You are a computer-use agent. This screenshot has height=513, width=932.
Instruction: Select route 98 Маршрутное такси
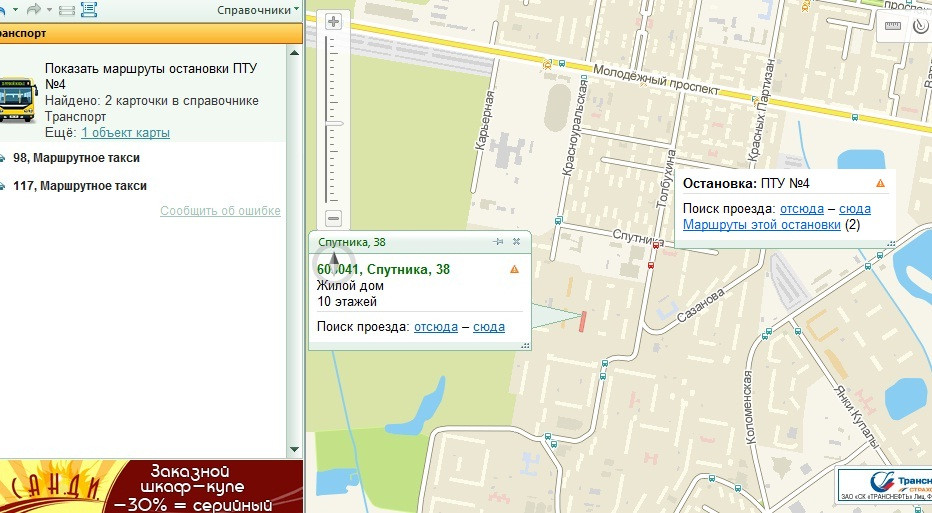click(x=76, y=158)
